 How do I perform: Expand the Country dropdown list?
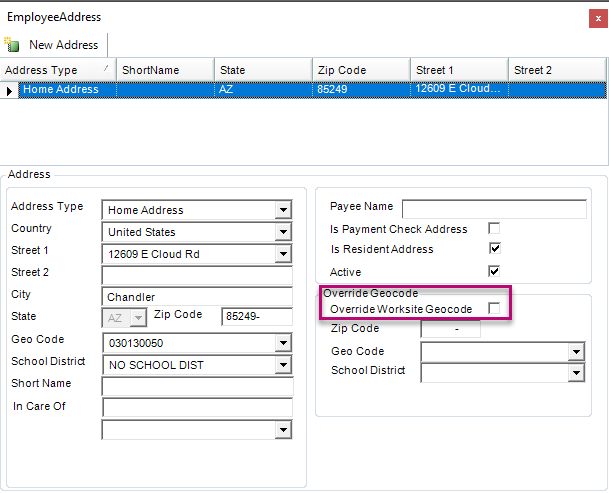284,232
